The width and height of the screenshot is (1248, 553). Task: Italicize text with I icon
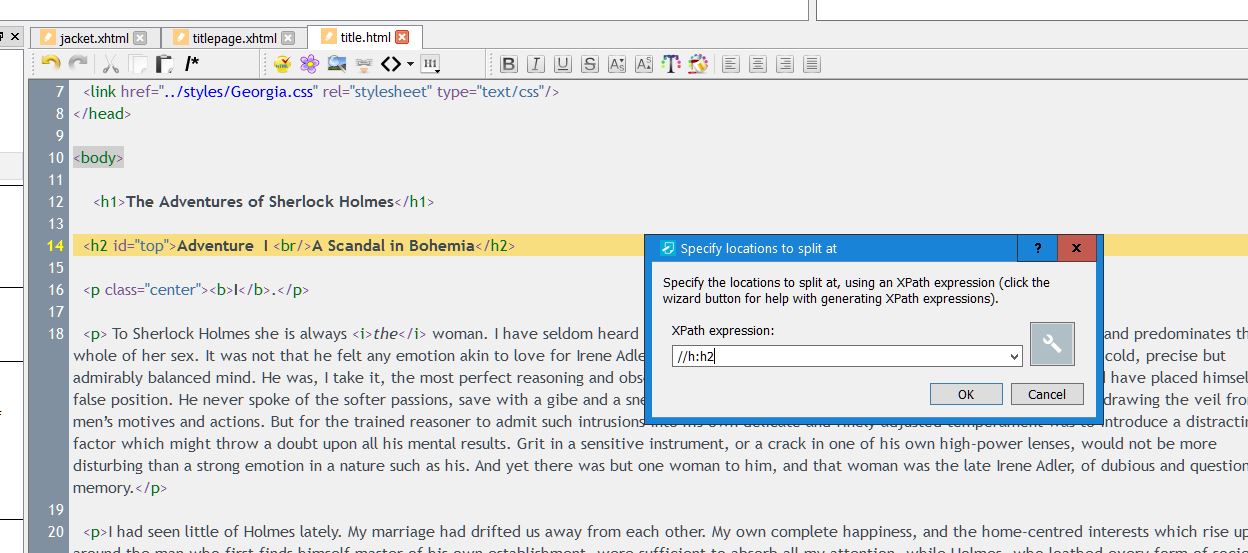[536, 64]
